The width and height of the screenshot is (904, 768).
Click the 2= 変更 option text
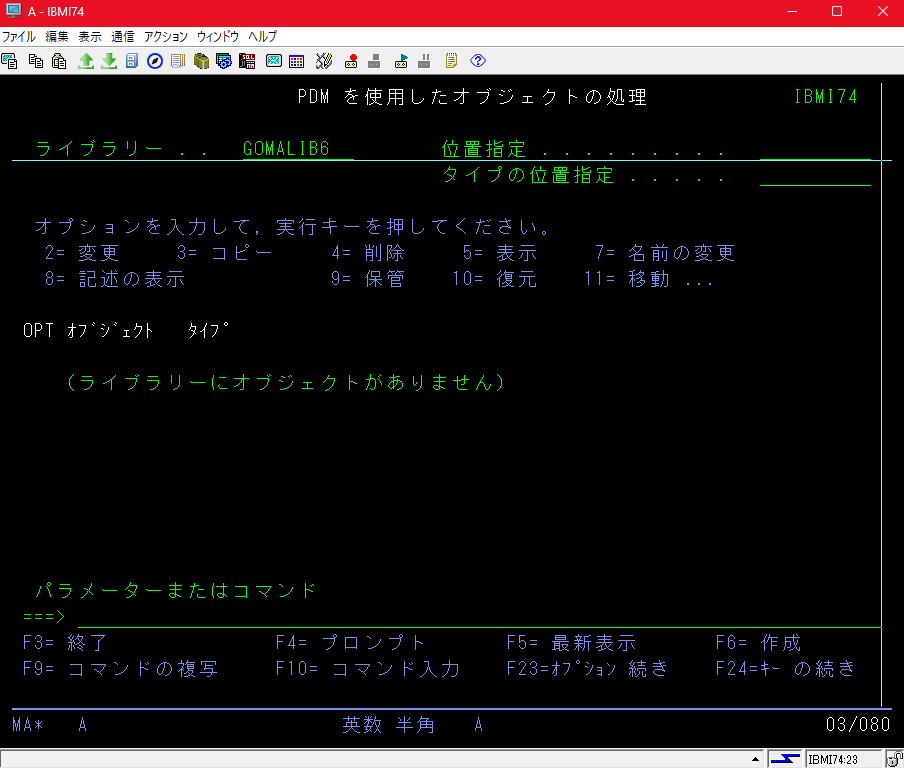pyautogui.click(x=82, y=253)
